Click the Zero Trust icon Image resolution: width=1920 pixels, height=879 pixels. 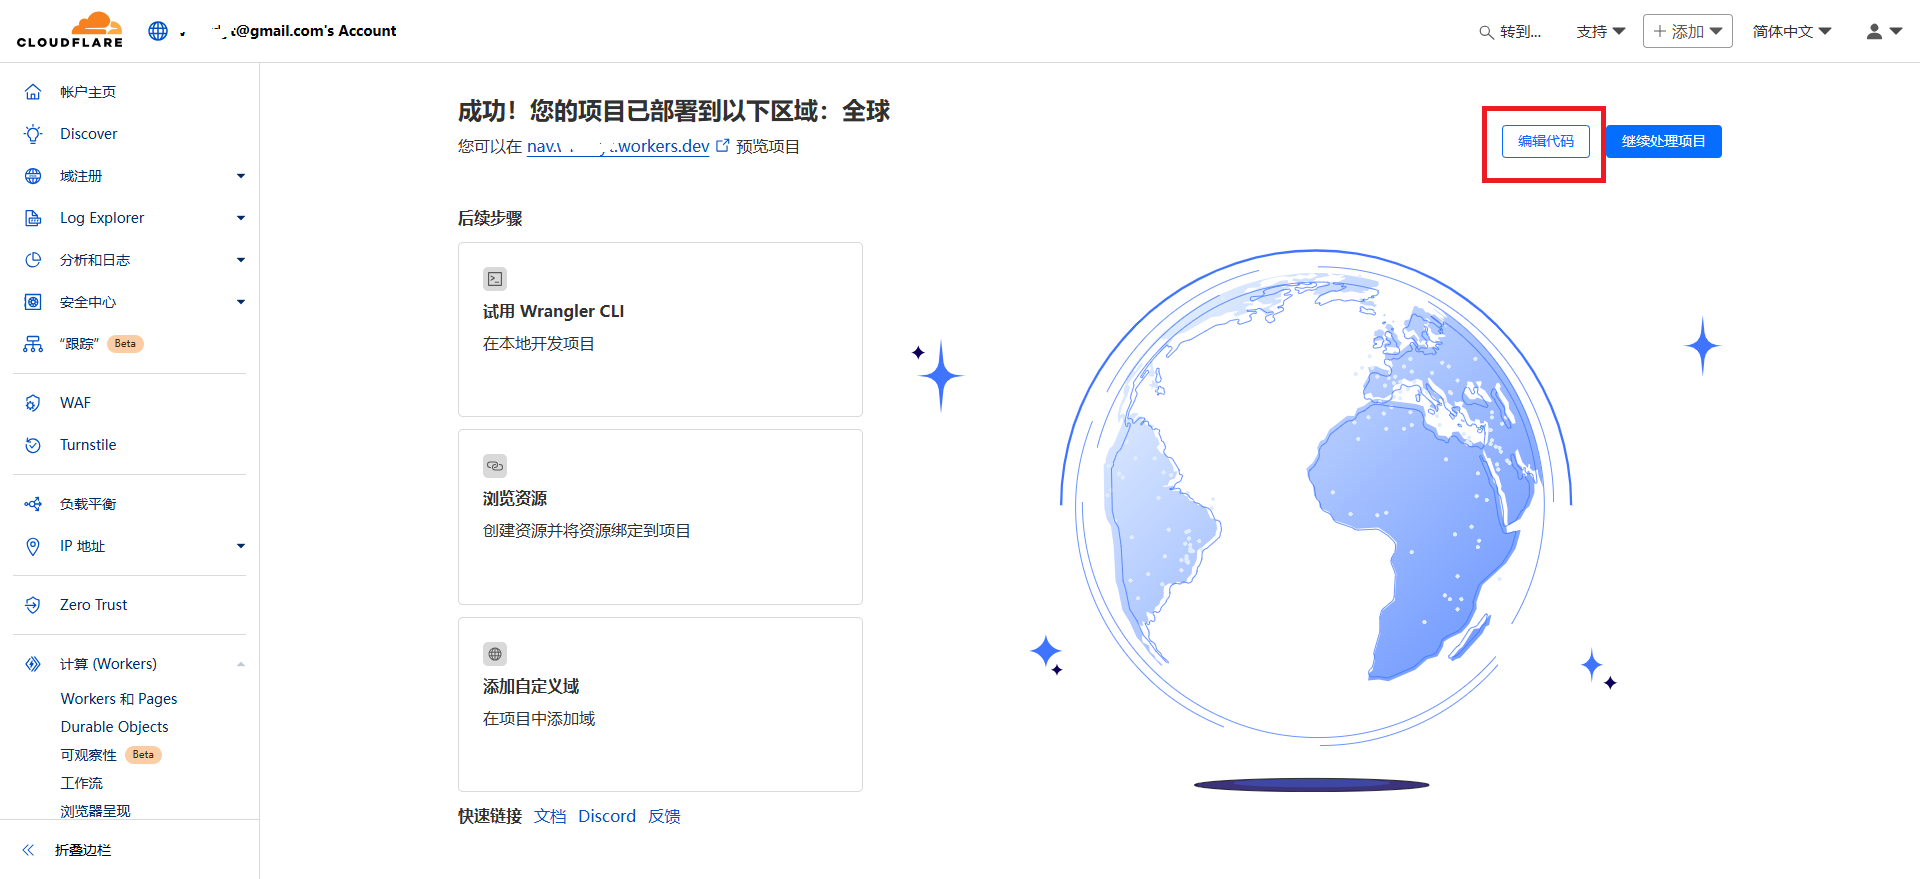(33, 605)
